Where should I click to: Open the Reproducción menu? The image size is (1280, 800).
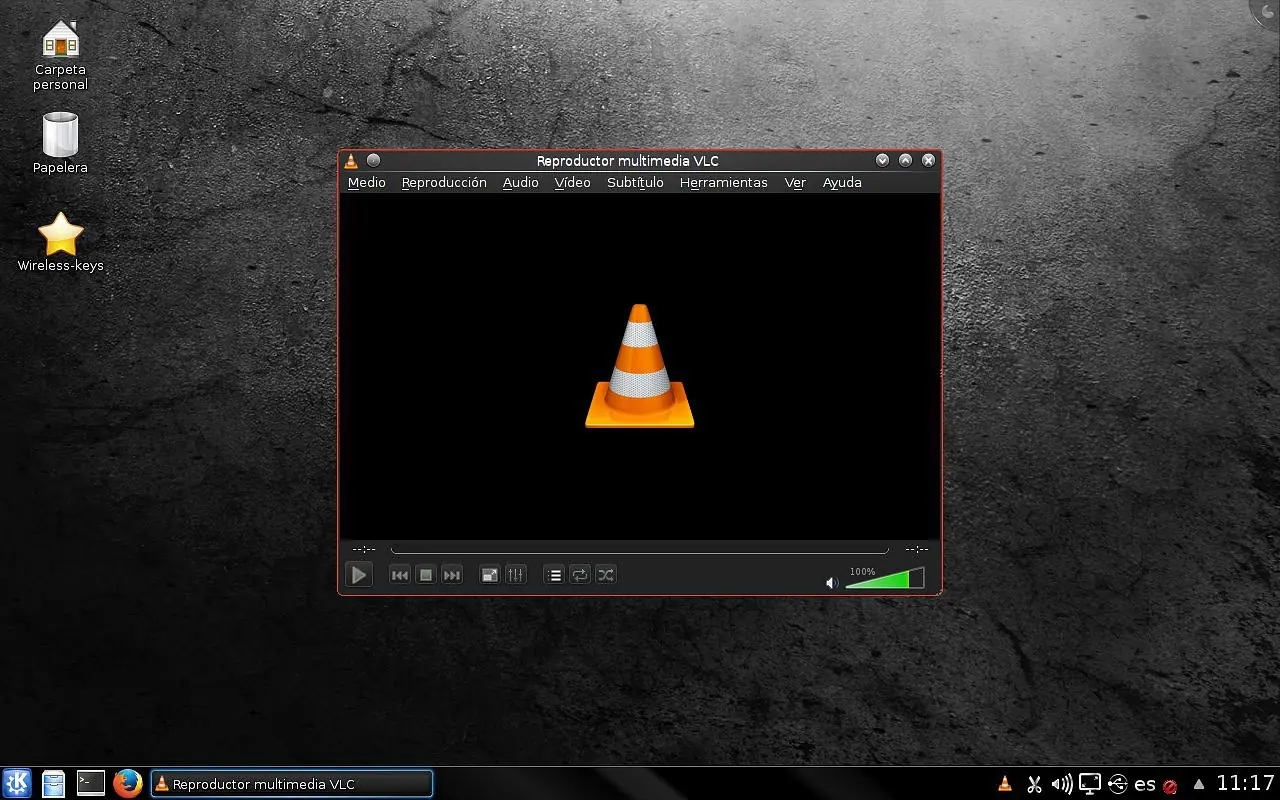444,182
